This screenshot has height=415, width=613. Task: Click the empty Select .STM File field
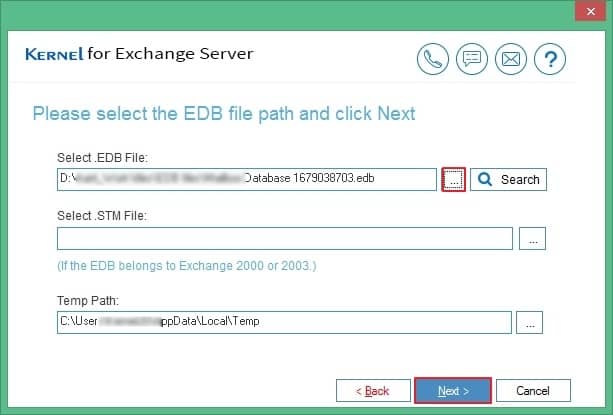[285, 238]
